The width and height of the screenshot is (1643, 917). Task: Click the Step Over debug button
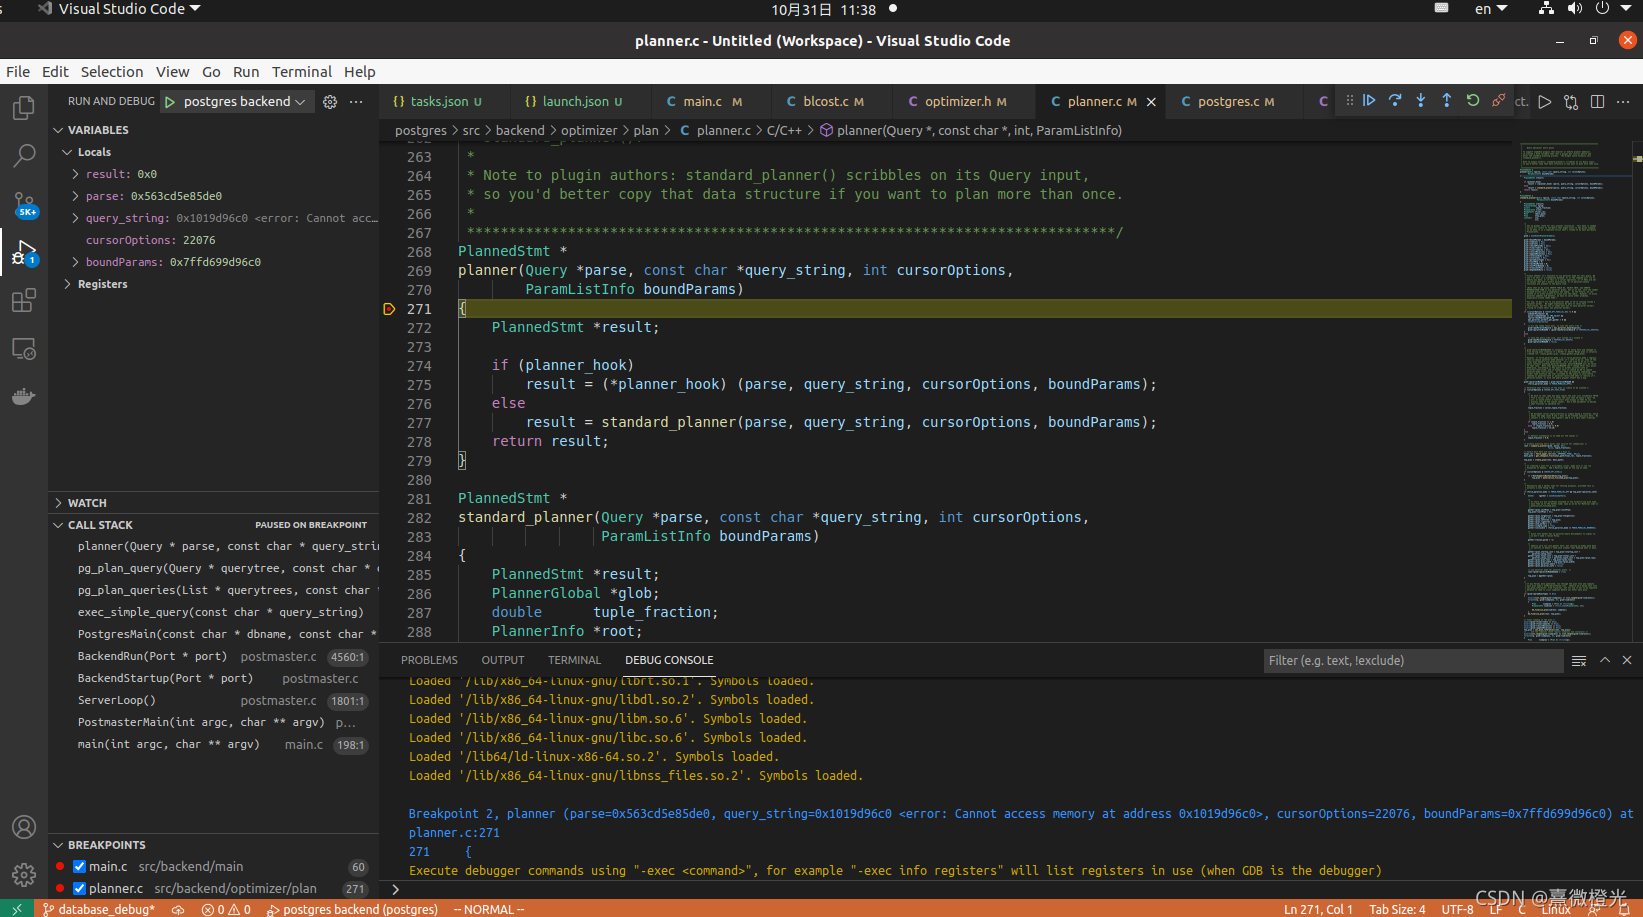point(1395,101)
